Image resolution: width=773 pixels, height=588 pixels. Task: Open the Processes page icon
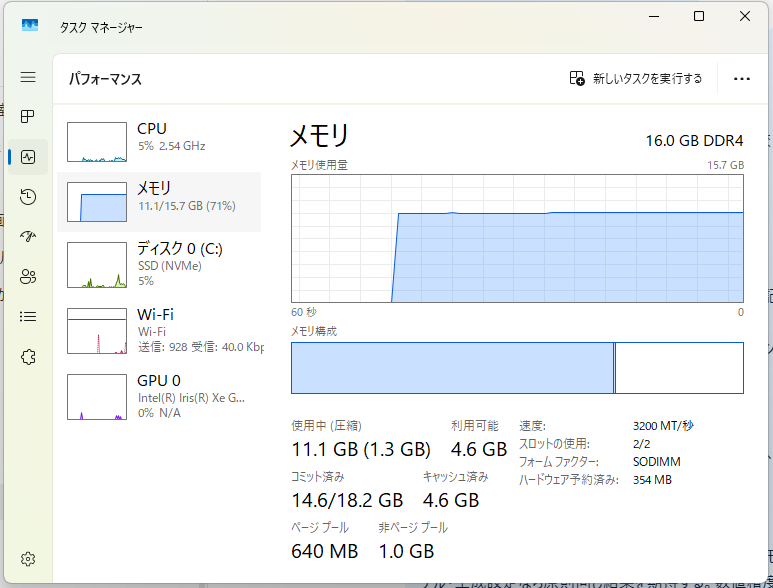pyautogui.click(x=28, y=116)
